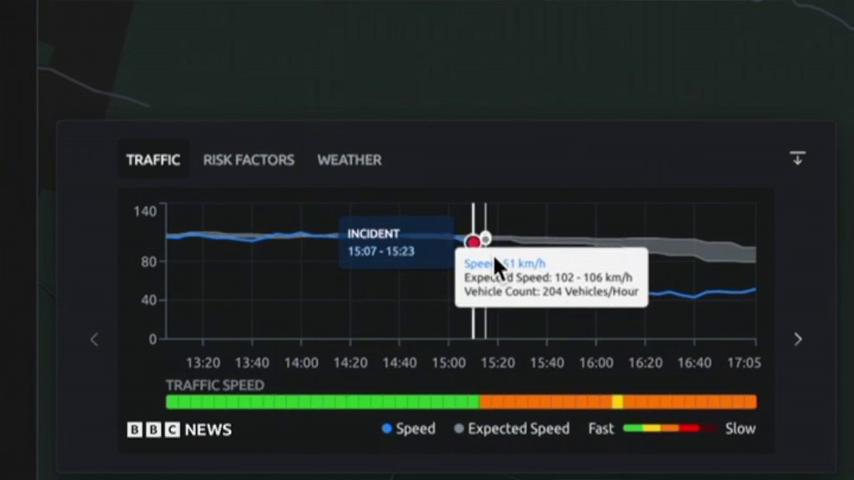854x480 pixels.
Task: Open the Weather tab
Action: pos(349,160)
